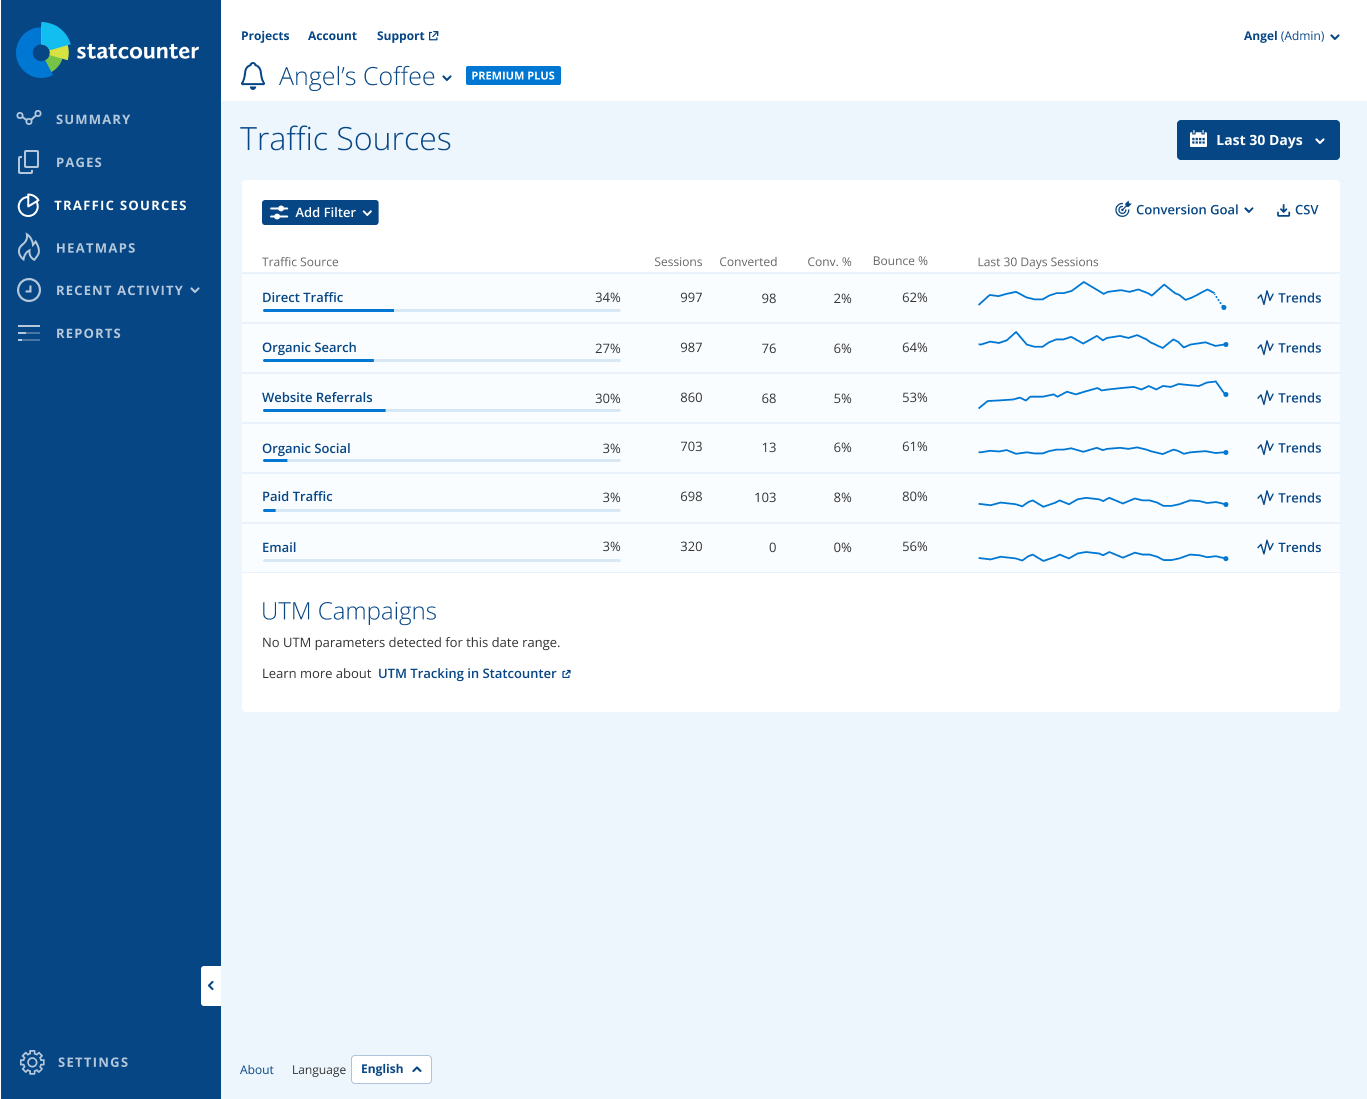Click the Settings gear icon
This screenshot has height=1099, width=1367.
tap(32, 1062)
